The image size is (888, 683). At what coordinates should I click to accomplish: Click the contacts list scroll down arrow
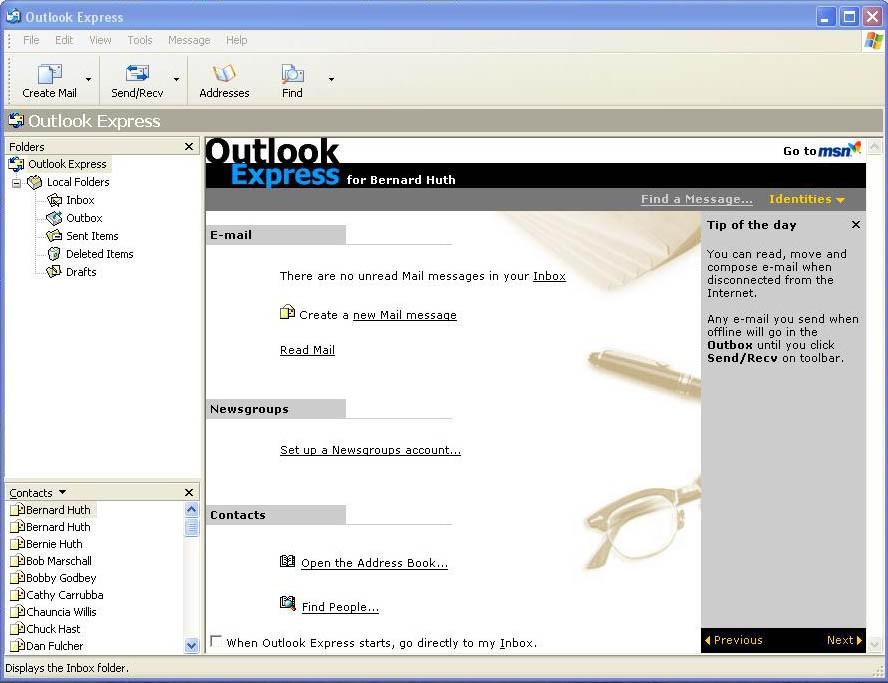pyautogui.click(x=191, y=646)
